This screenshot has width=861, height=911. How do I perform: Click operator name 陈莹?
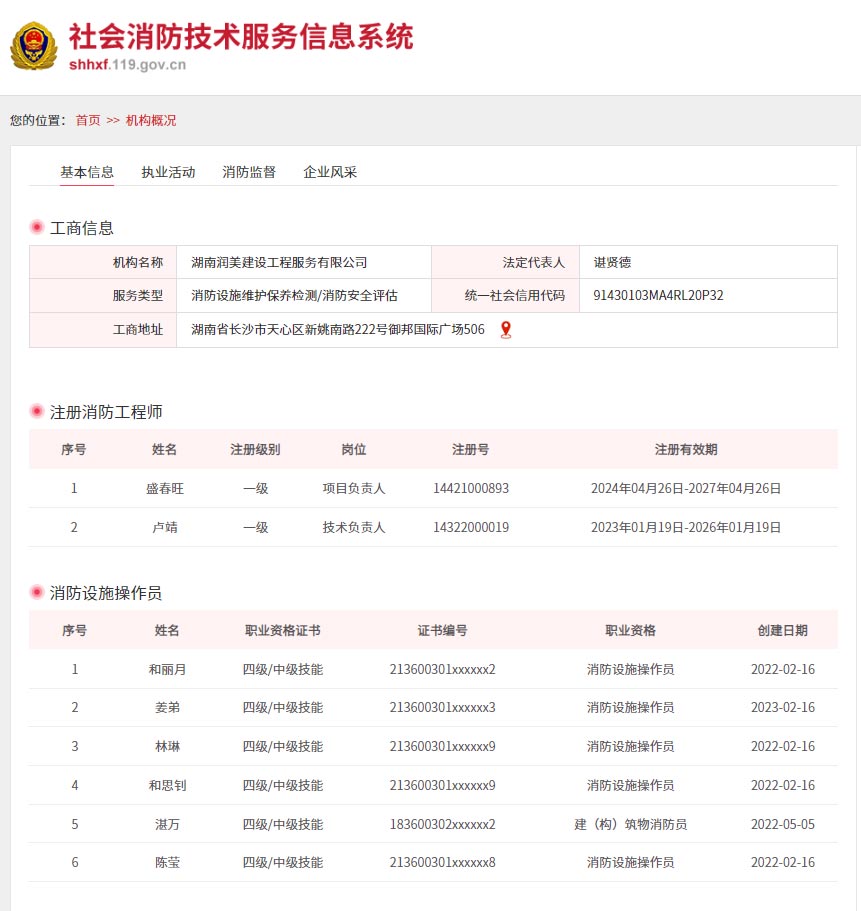(167, 863)
